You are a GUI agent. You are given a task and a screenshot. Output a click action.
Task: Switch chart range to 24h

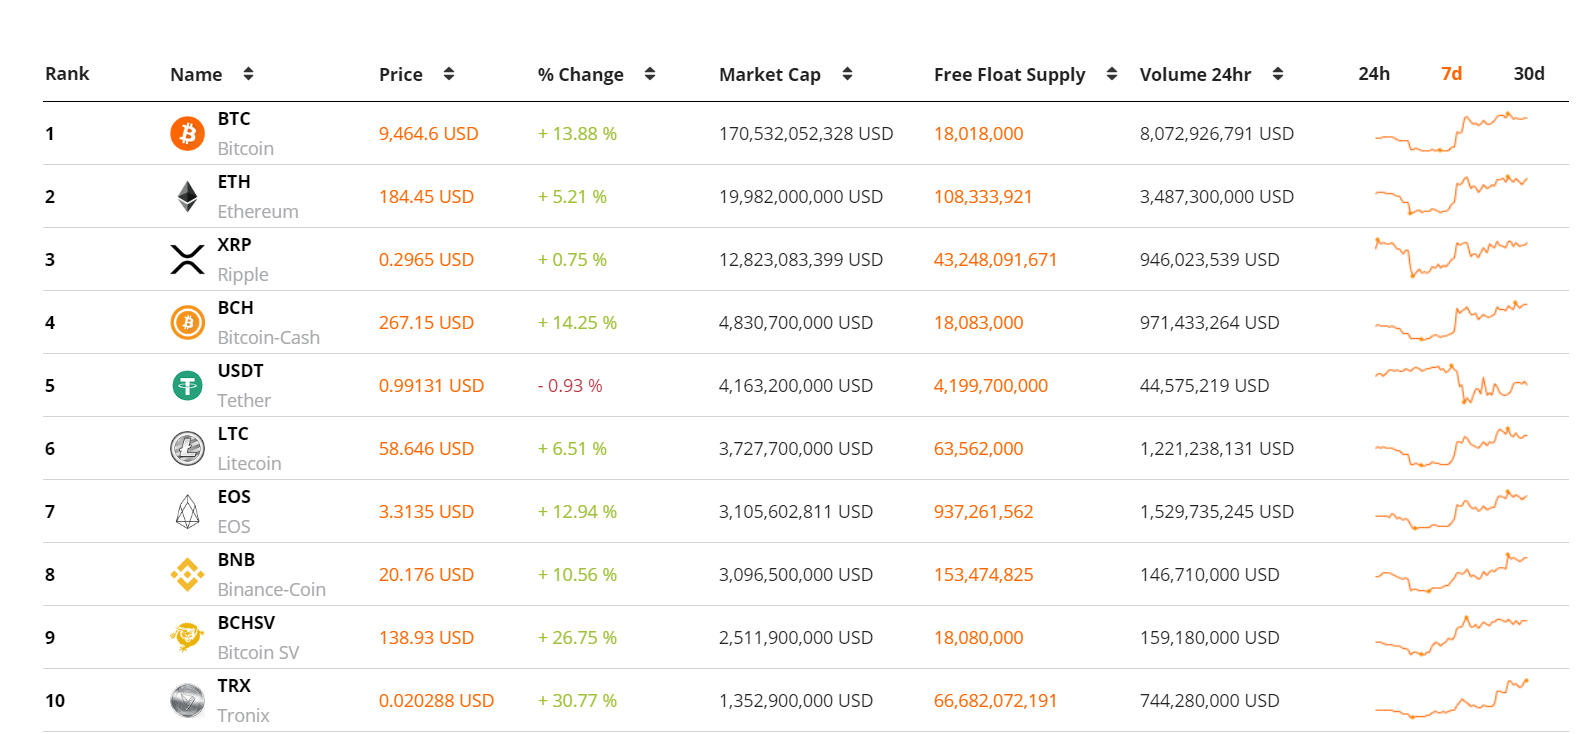[x=1374, y=74]
